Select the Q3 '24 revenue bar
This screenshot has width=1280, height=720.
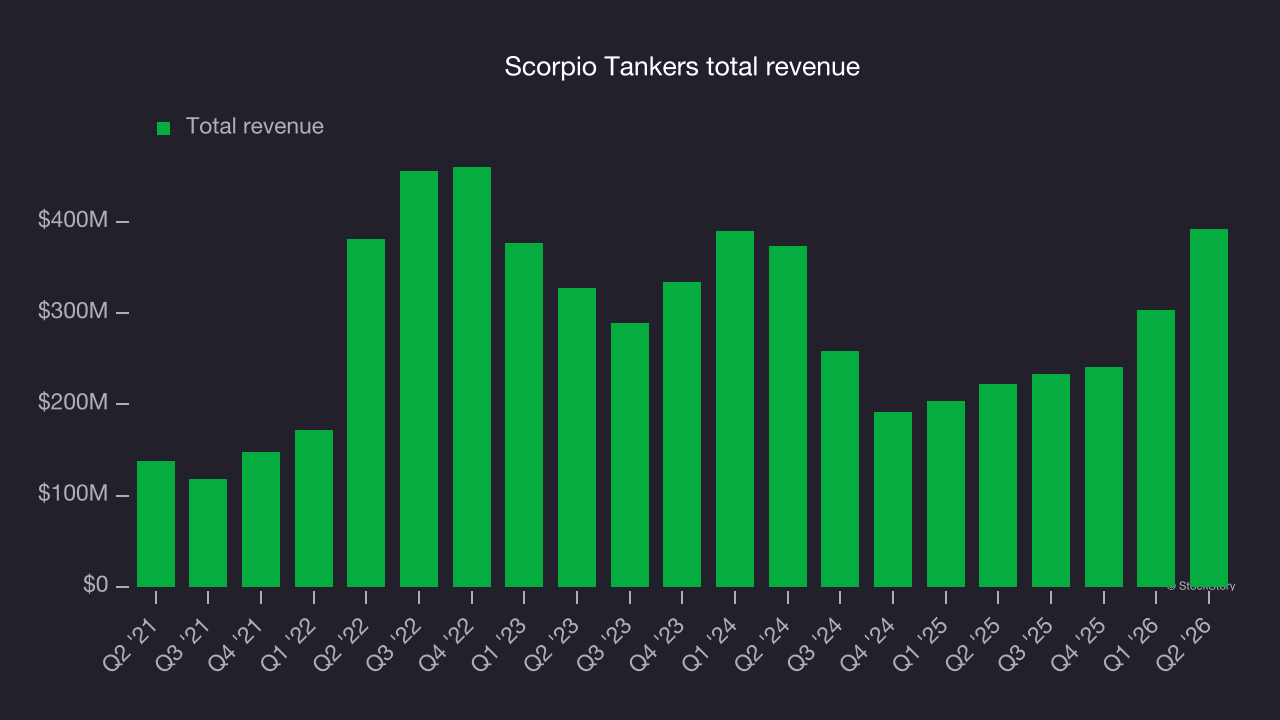point(840,469)
